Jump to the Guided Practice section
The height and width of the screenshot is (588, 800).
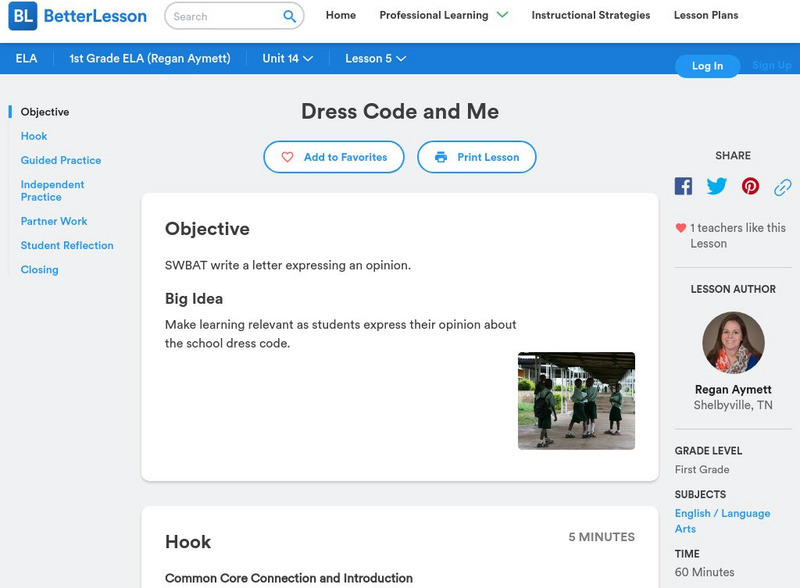click(x=61, y=160)
